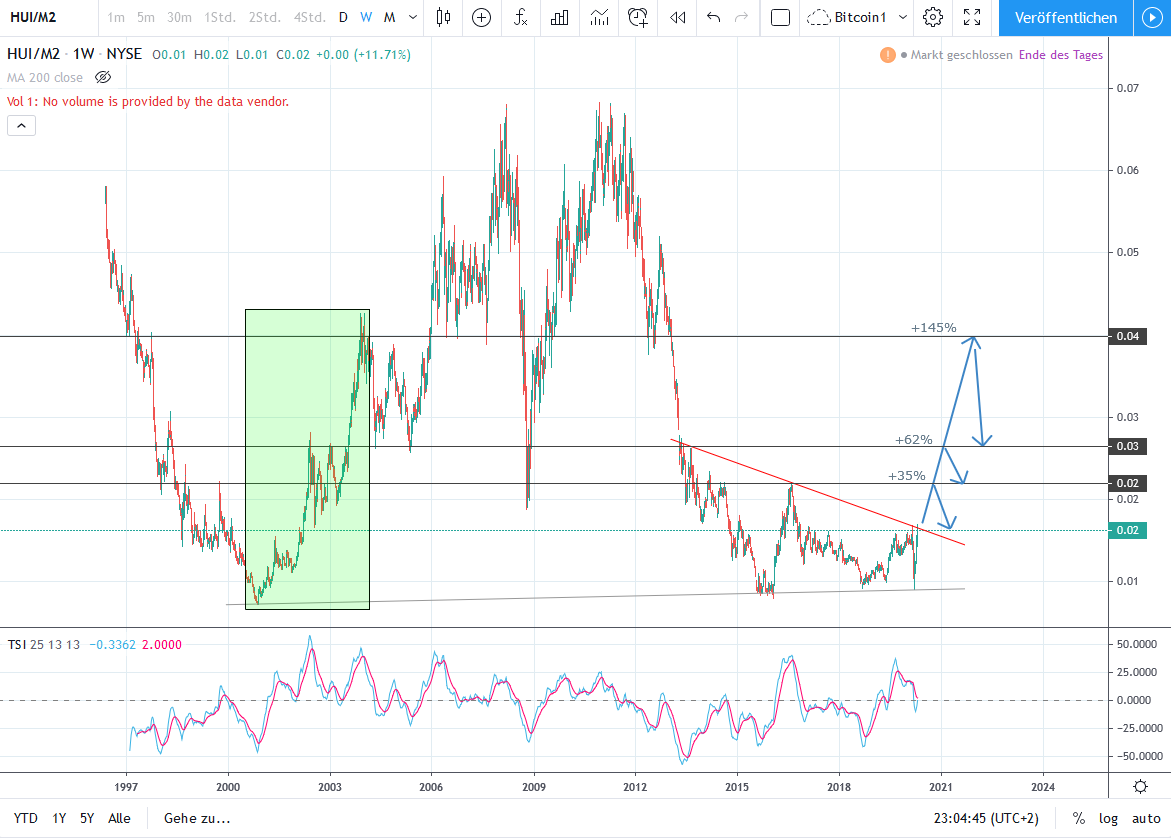
Task: Switch range to 5Y
Action: coord(87,818)
